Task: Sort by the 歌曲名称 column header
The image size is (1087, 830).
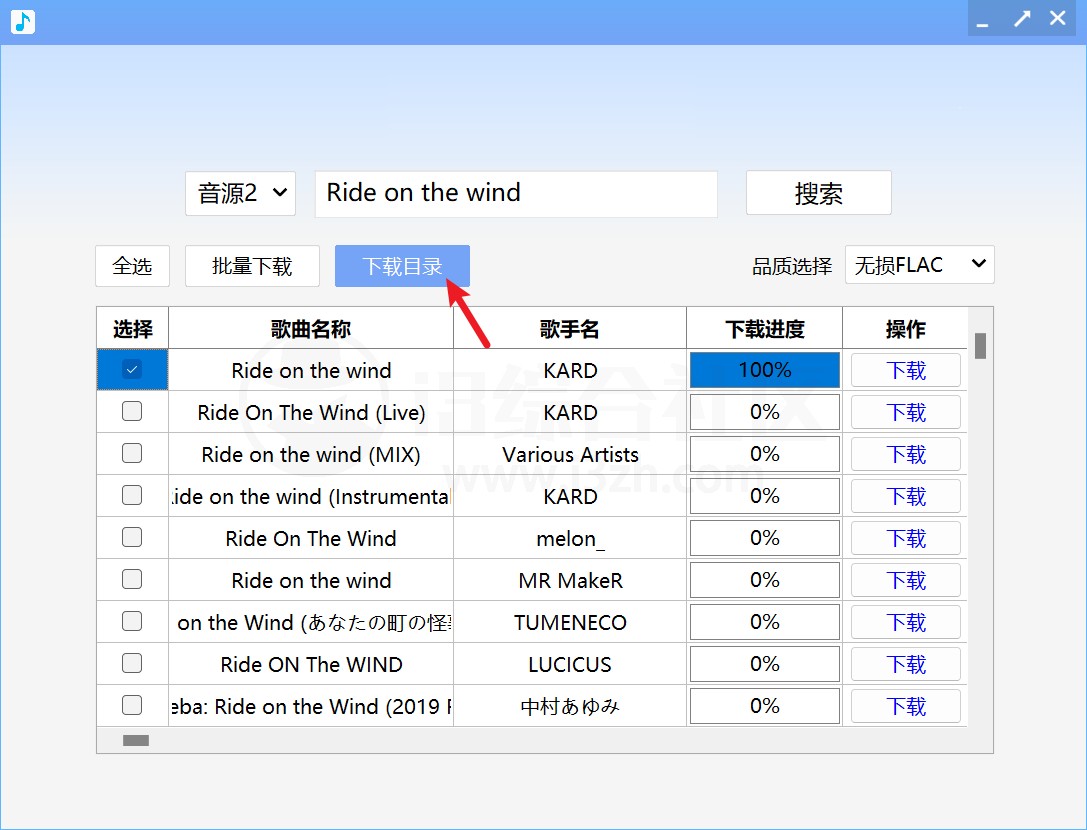Action: [x=311, y=328]
